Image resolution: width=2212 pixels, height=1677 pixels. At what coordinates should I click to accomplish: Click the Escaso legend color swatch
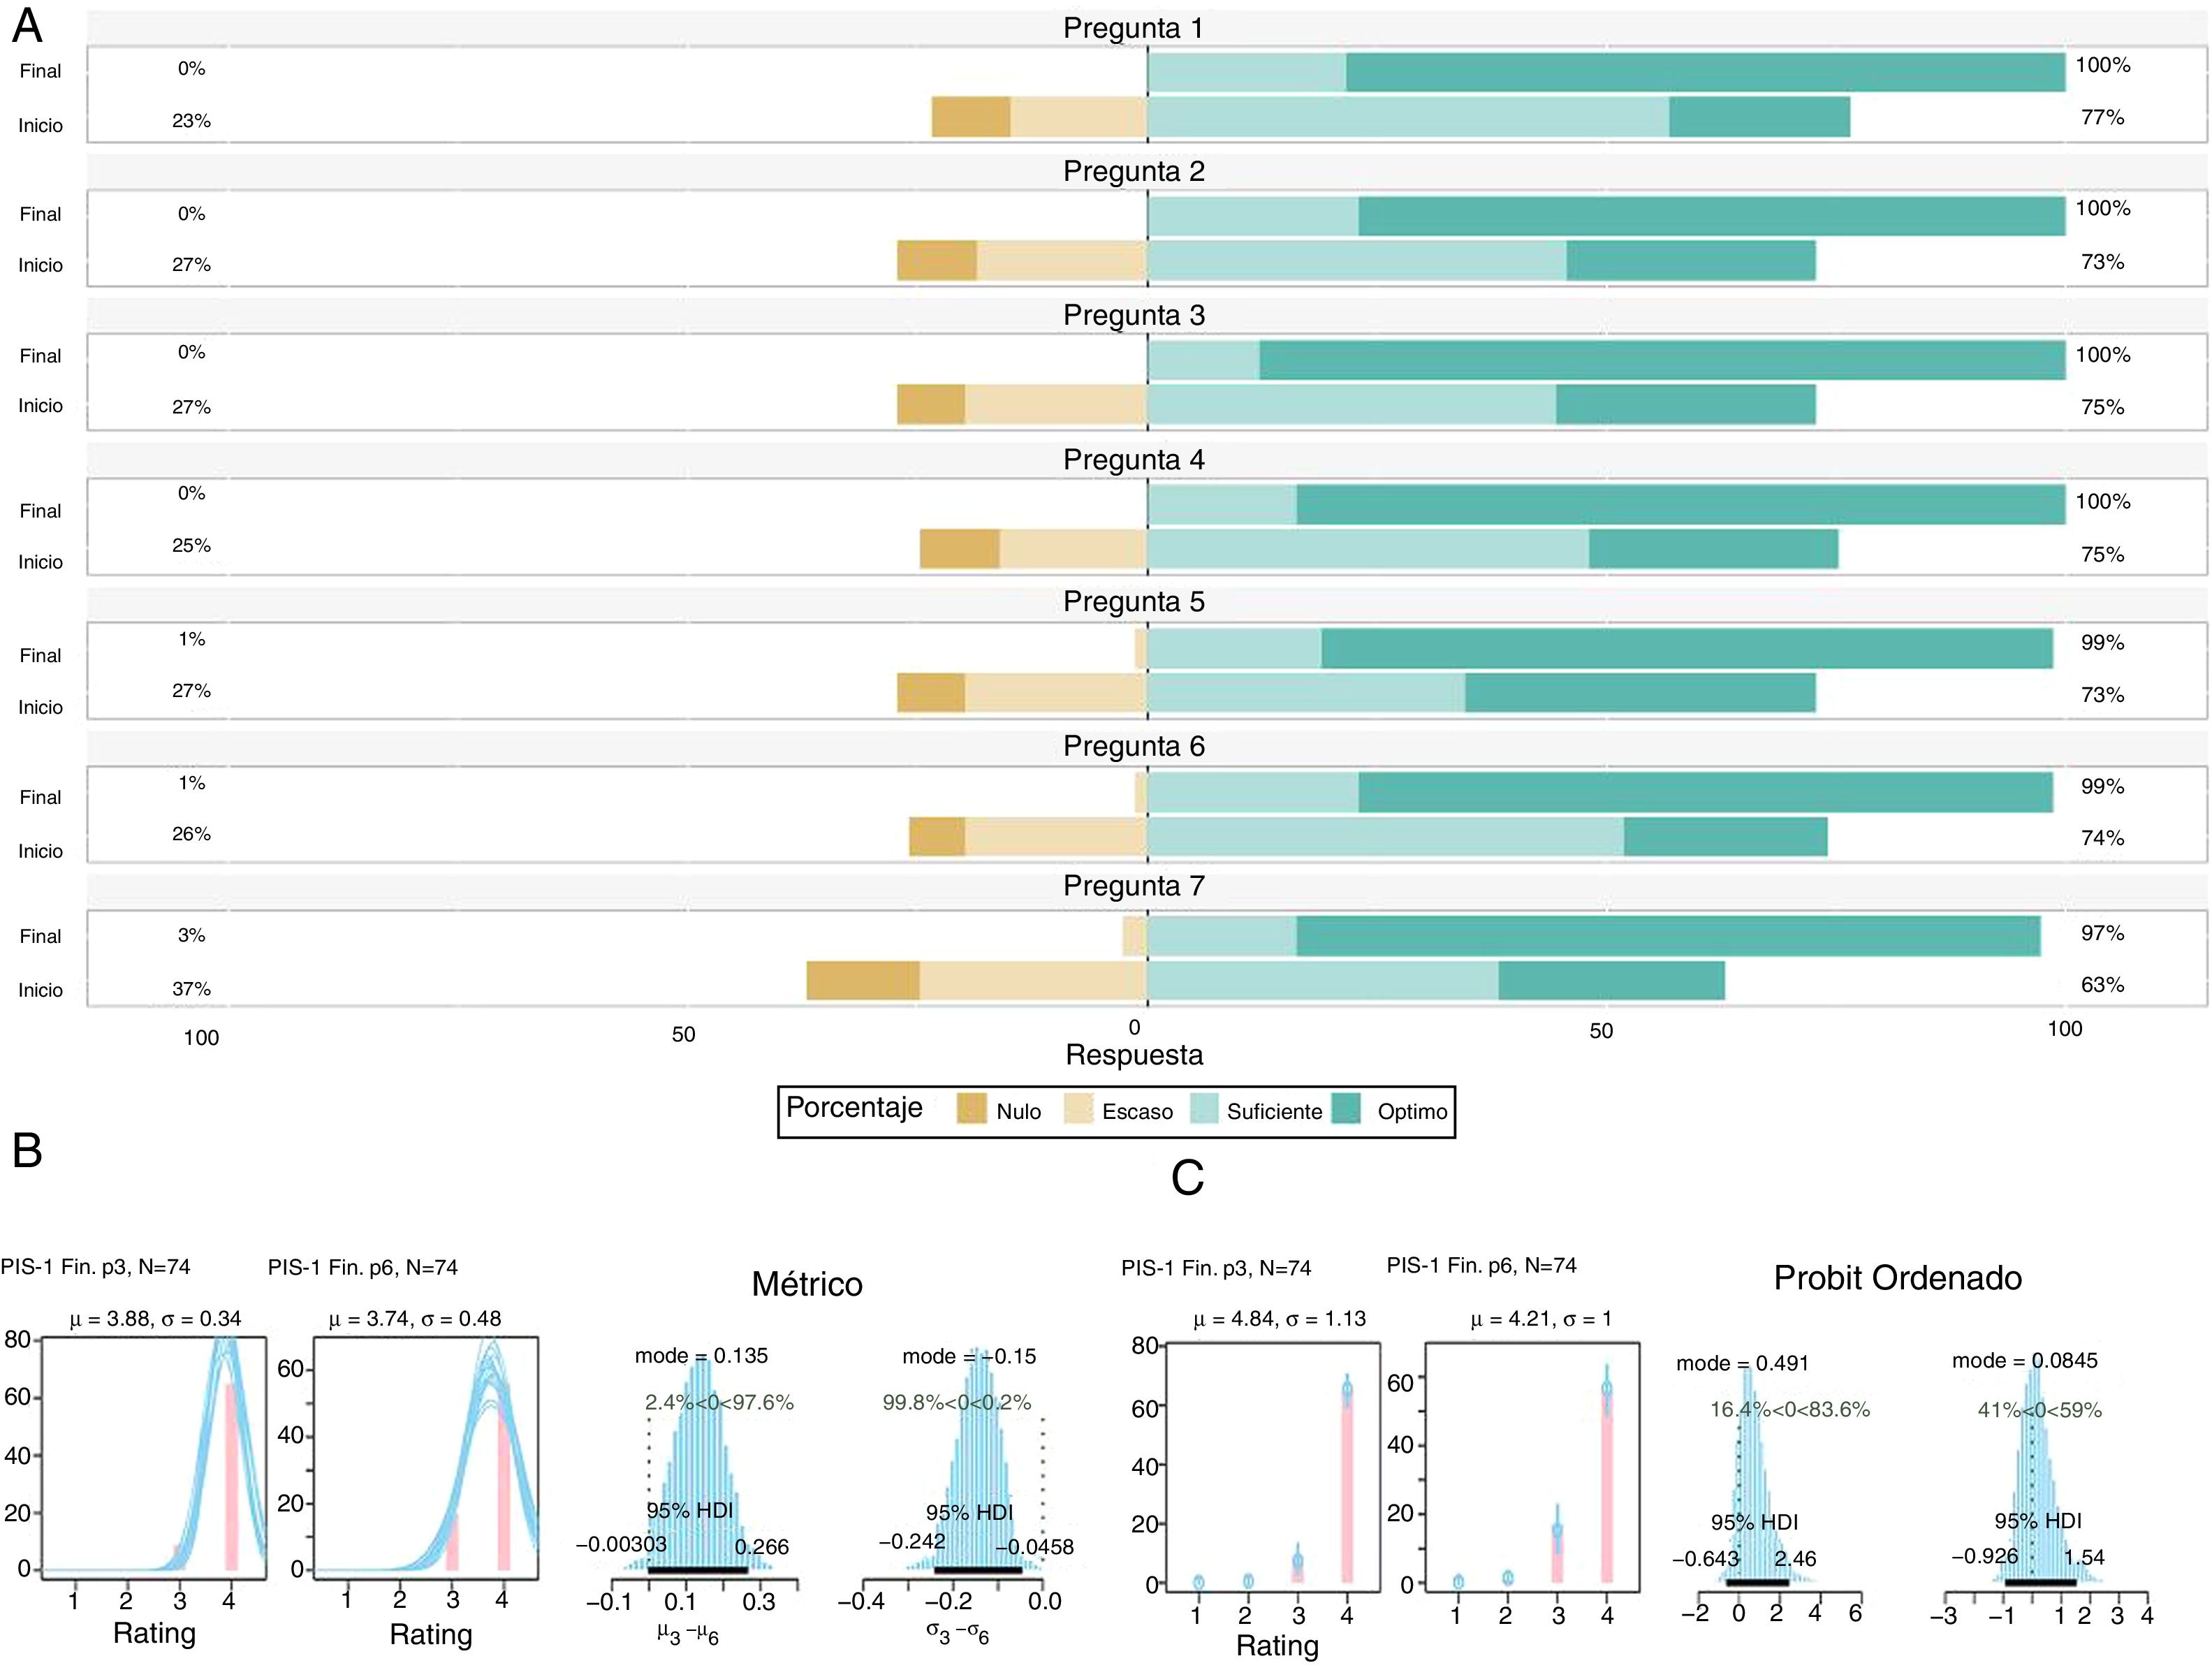click(1078, 1109)
